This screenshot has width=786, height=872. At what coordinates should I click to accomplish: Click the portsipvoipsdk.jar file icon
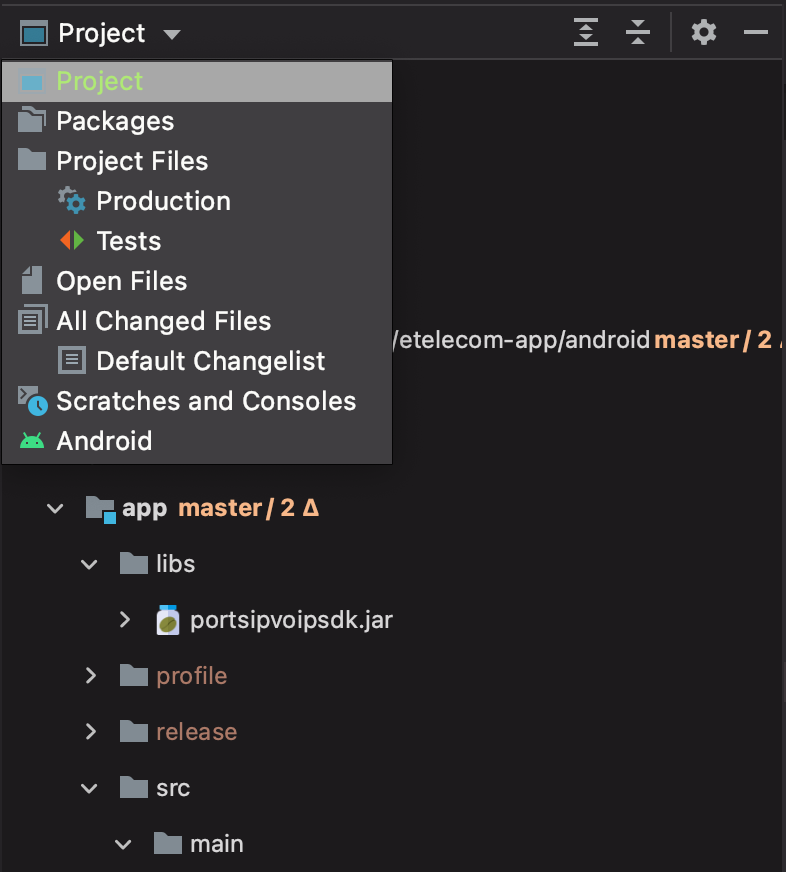point(167,620)
